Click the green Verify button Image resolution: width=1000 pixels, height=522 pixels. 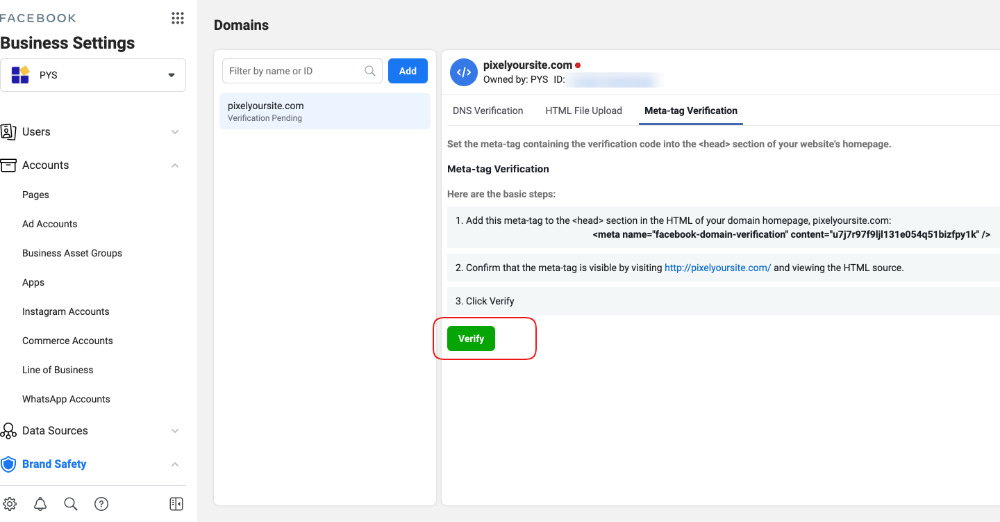pos(471,338)
